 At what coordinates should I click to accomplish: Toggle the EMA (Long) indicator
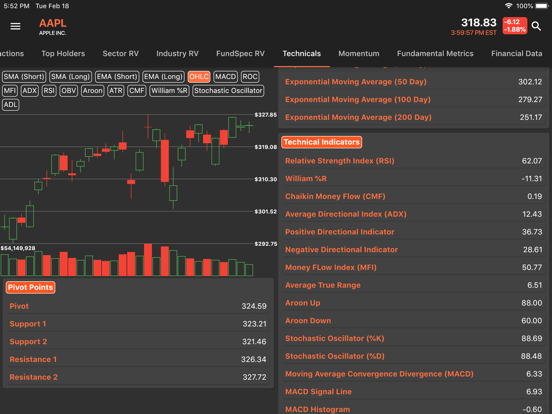coord(163,77)
